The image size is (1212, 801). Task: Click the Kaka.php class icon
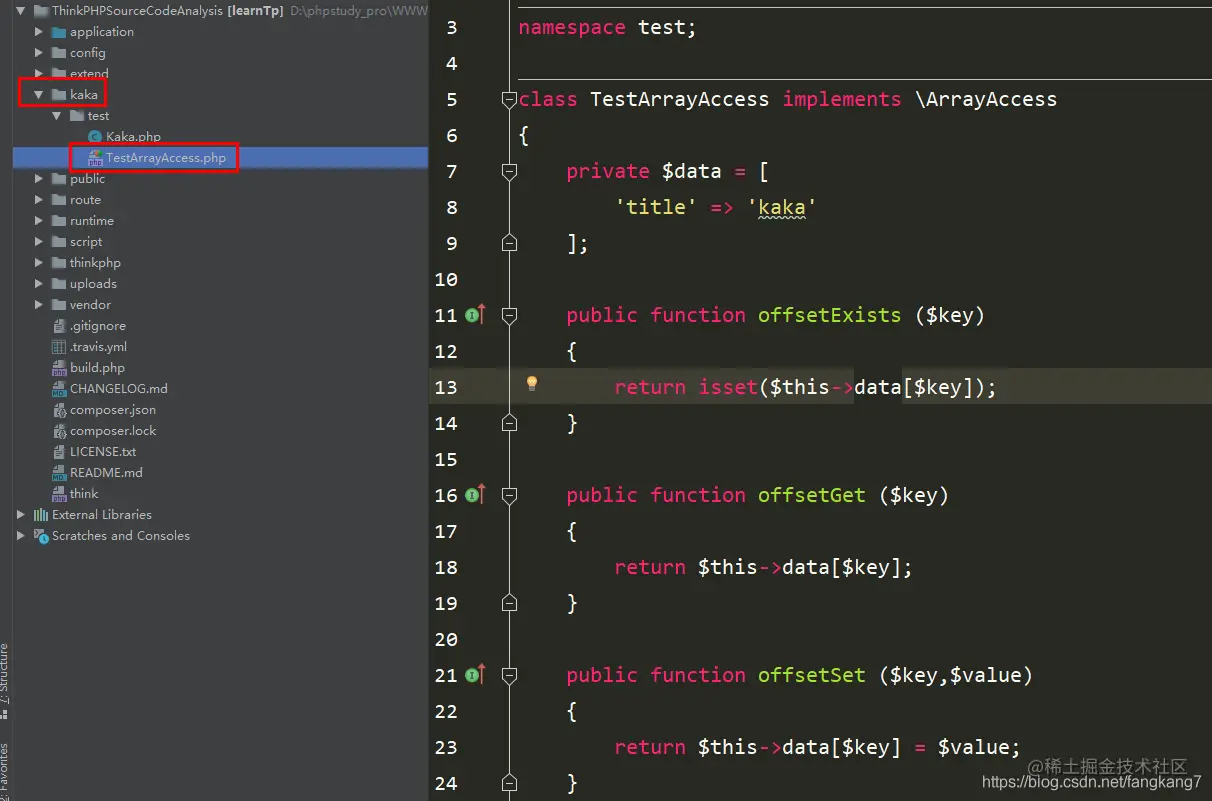pos(95,137)
